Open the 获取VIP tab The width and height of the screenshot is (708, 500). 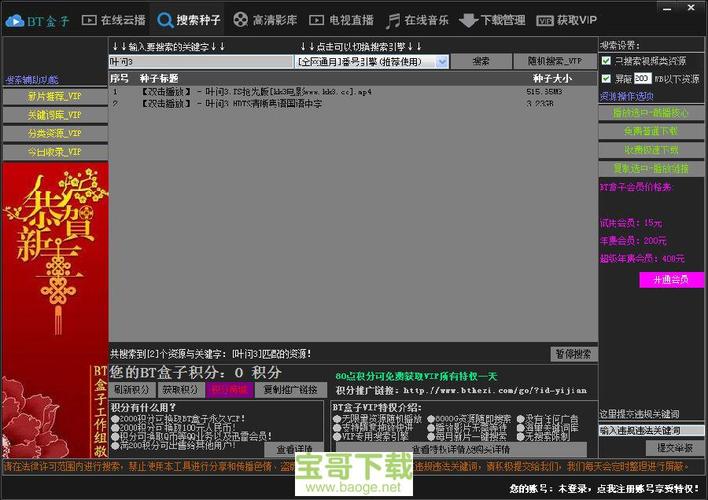click(567, 20)
